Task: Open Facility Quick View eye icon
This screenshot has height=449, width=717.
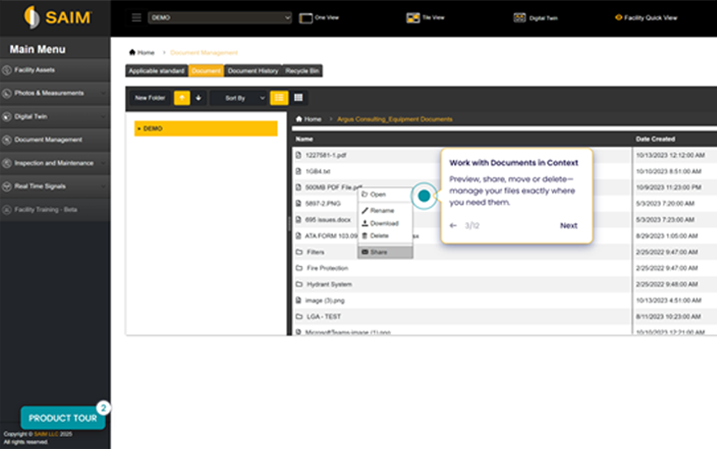Action: coord(620,17)
